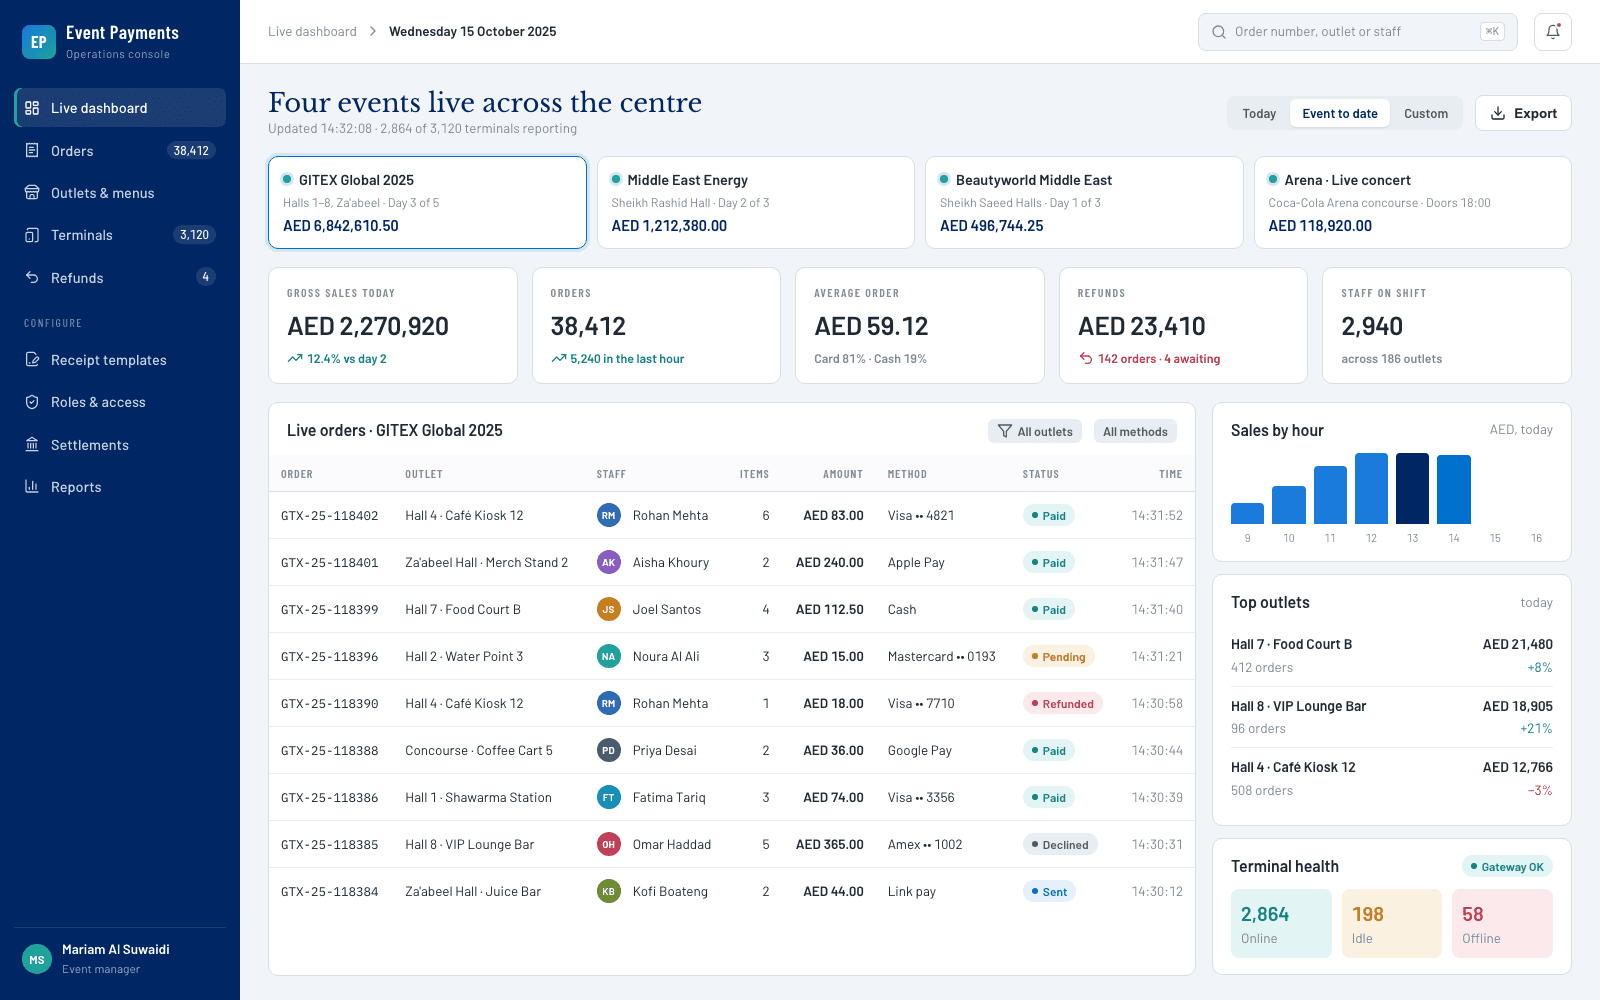The image size is (1600, 1000).
Task: Select the Event to date range
Action: pyautogui.click(x=1340, y=114)
